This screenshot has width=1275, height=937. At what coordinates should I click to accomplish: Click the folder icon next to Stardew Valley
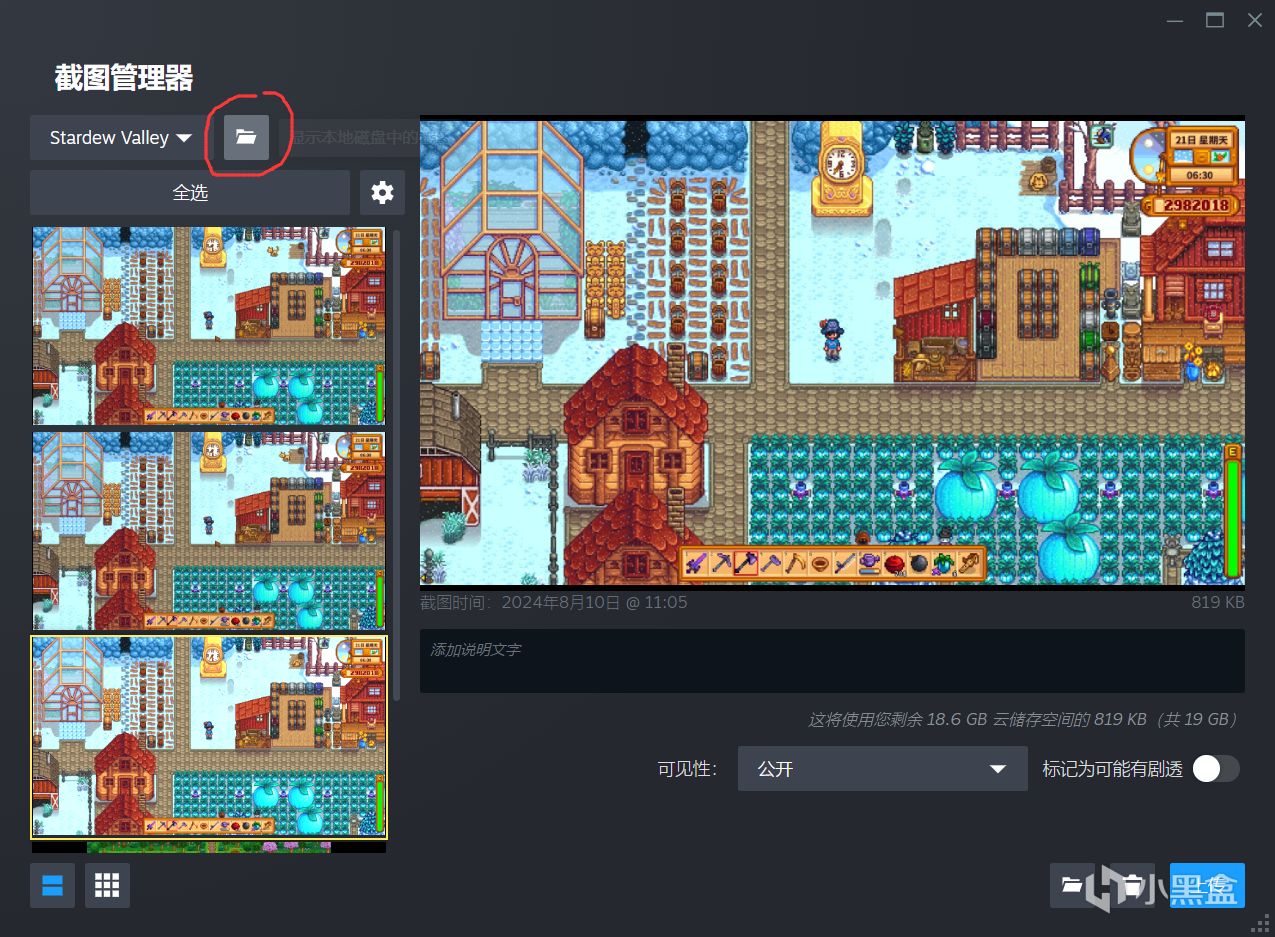[246, 137]
